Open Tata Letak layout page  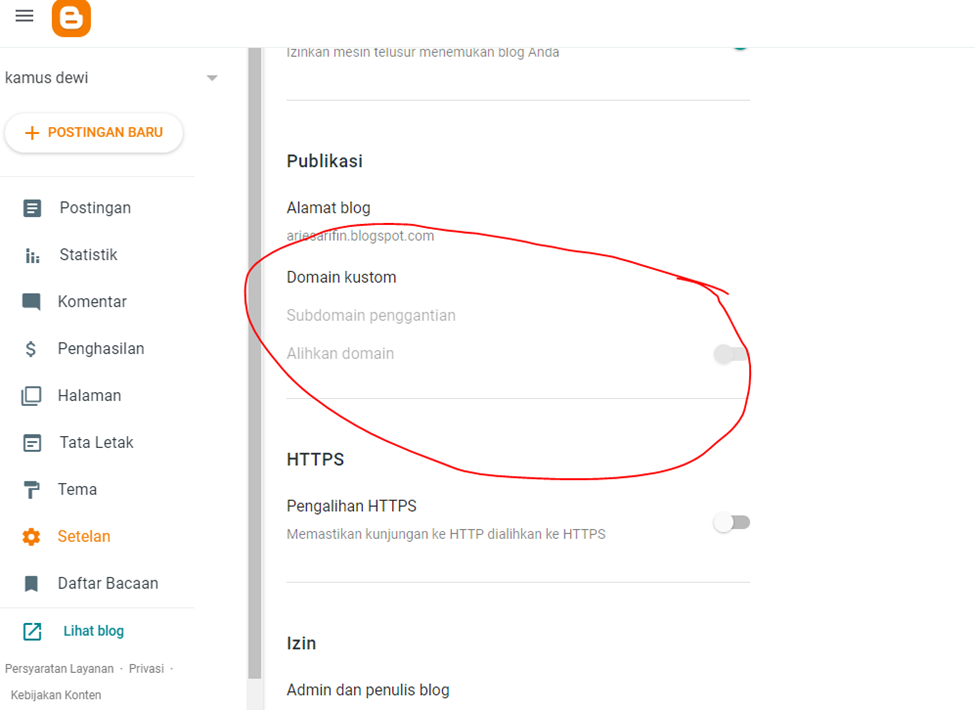point(96,443)
